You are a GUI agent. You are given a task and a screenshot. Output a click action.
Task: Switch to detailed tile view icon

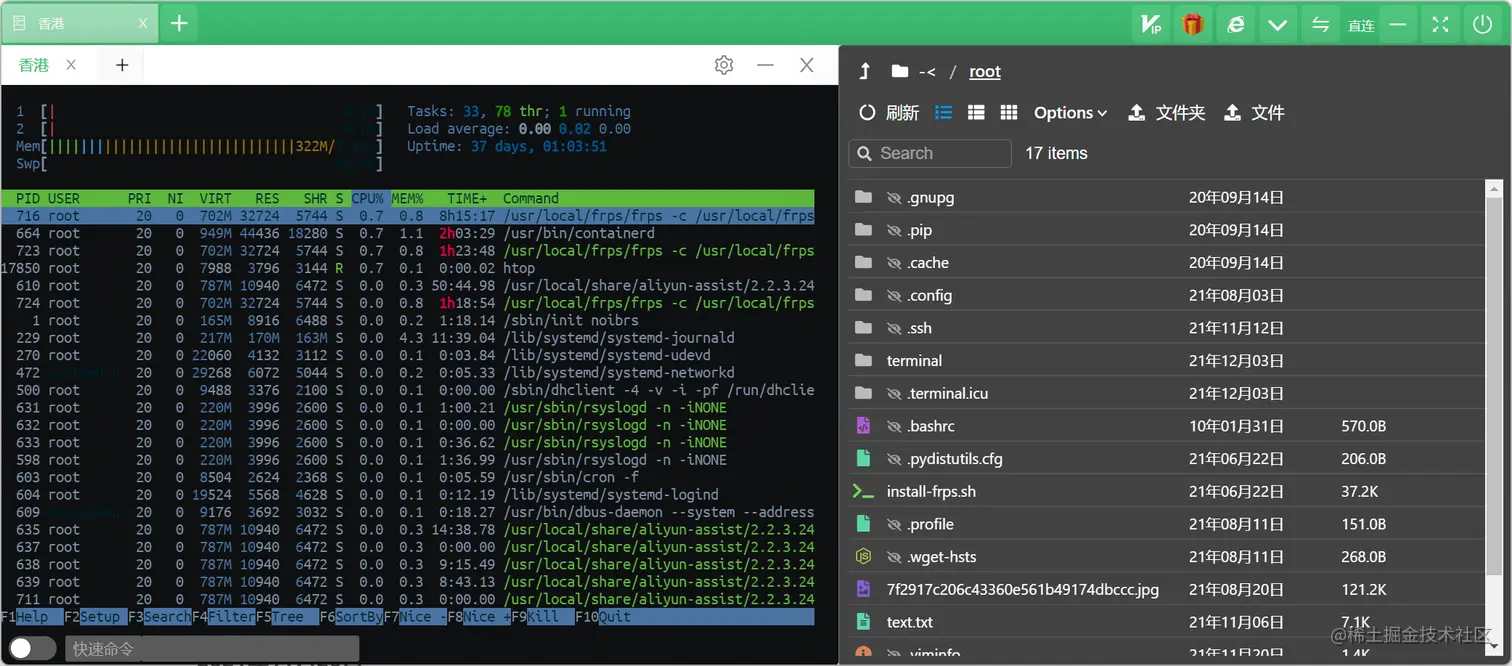[976, 113]
